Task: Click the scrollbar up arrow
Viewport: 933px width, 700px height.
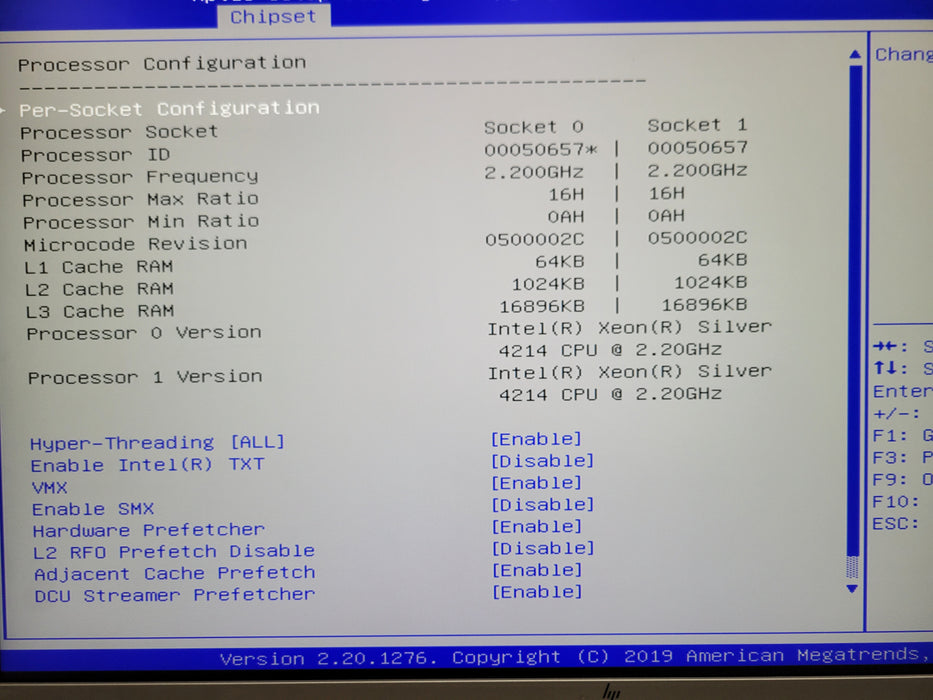Action: [855, 55]
